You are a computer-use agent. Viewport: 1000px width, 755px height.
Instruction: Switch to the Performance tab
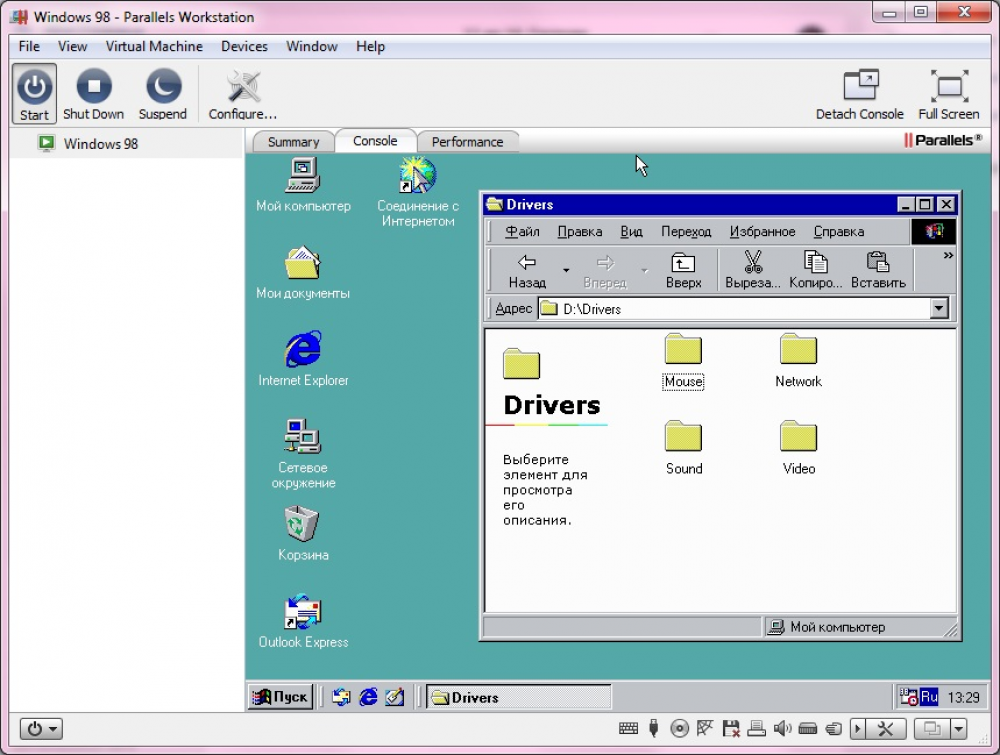pos(467,142)
